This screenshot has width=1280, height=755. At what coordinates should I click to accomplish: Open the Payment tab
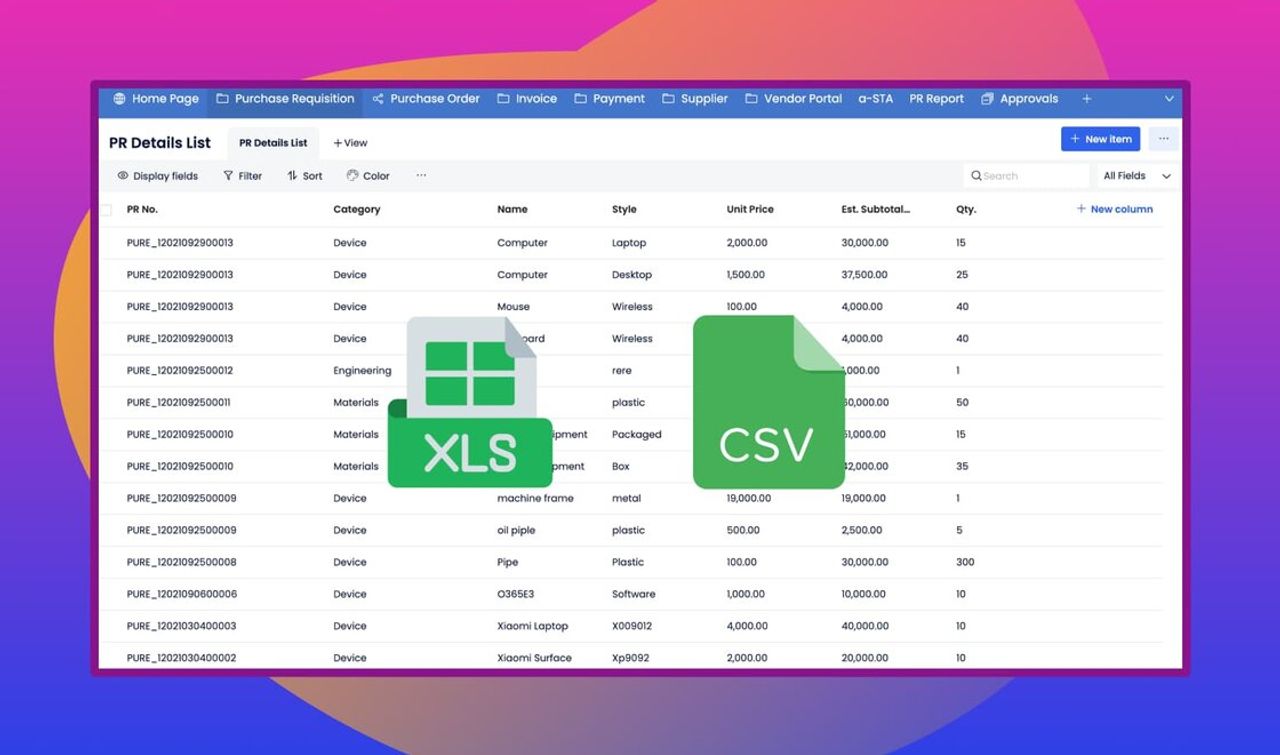(610, 99)
